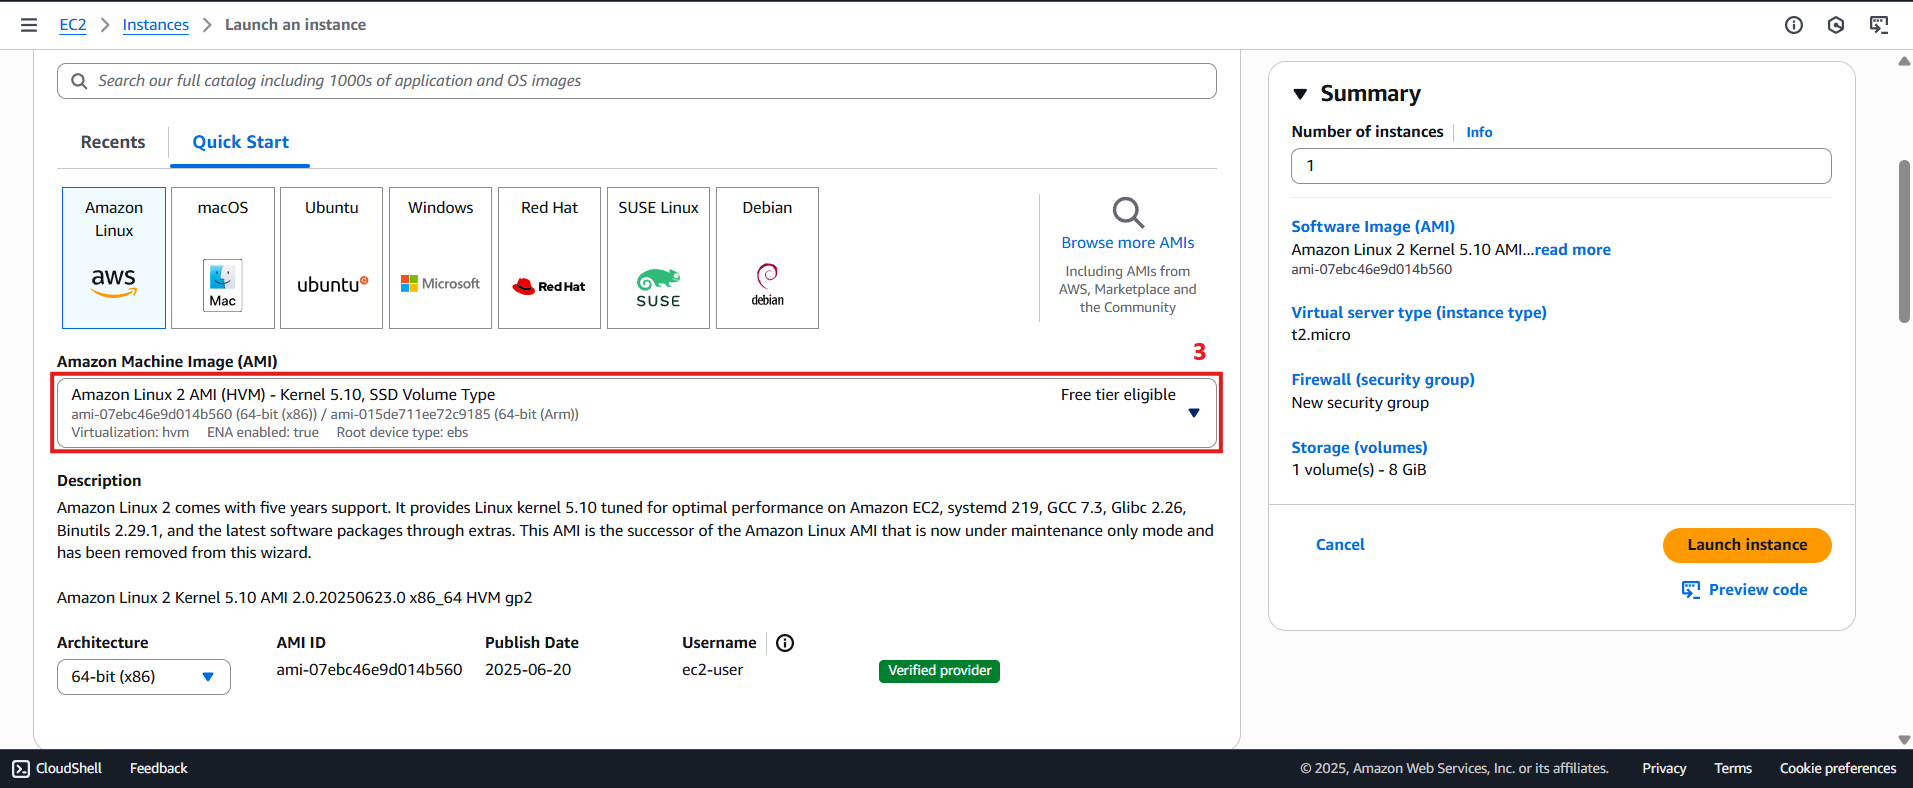
Task: Switch to the Quick Start tab
Action: [x=240, y=142]
